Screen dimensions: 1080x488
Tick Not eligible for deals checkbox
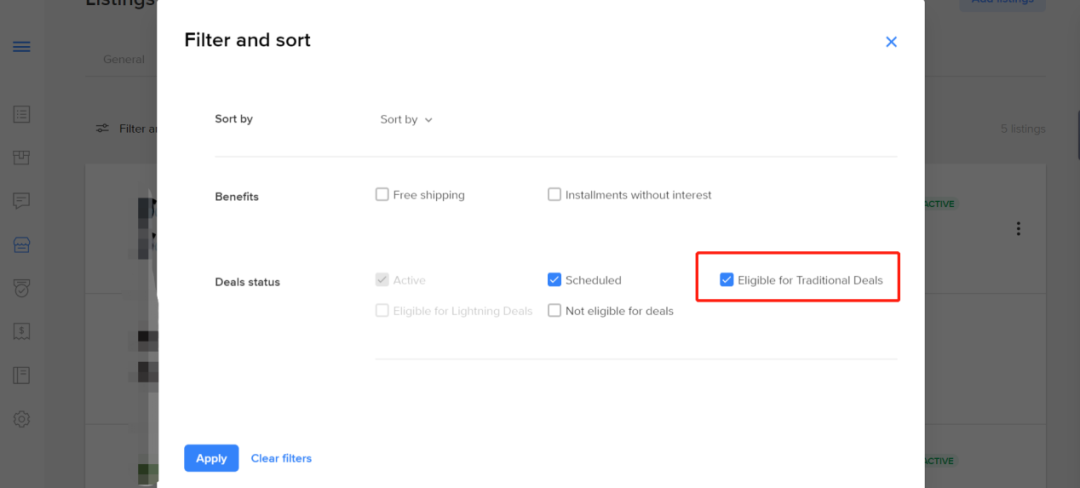click(x=554, y=310)
